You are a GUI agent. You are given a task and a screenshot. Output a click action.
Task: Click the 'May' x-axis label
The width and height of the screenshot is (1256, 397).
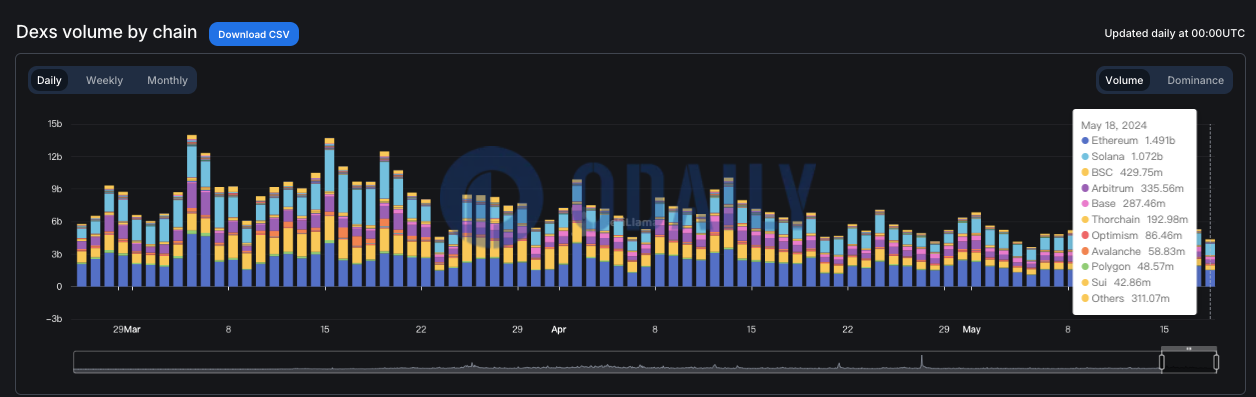tap(972, 329)
